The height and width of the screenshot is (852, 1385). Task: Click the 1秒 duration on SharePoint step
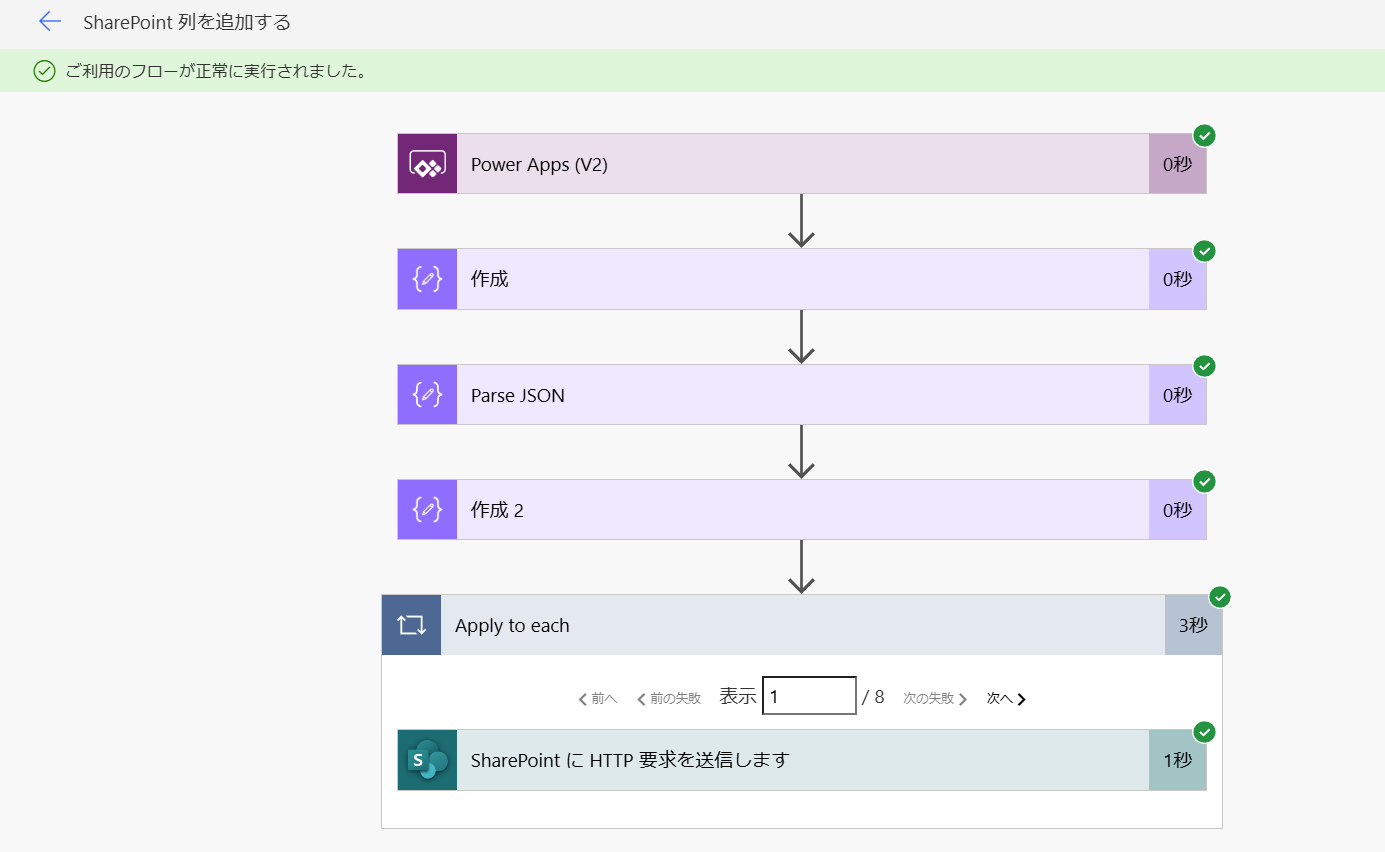(1178, 760)
